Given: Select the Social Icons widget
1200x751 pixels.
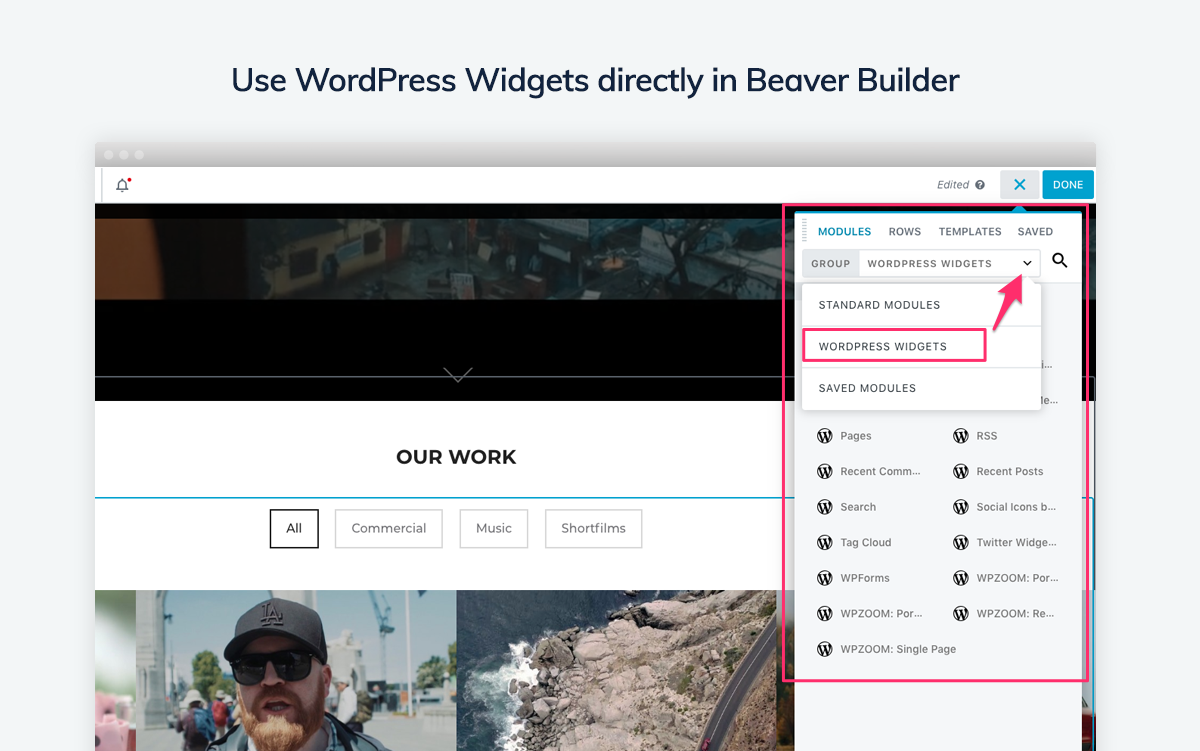Looking at the screenshot, I should coord(1005,507).
